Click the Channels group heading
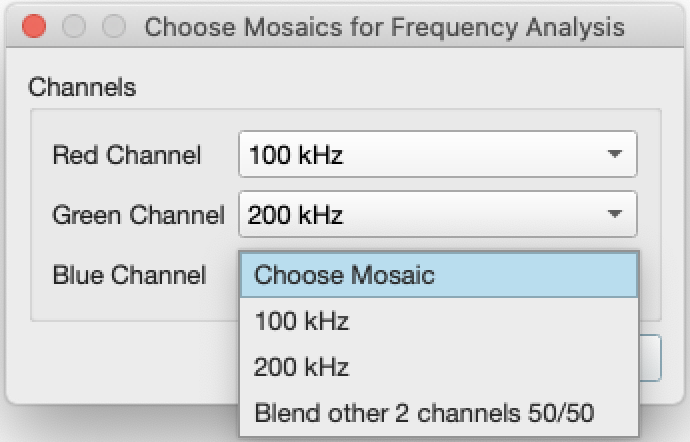690x442 pixels. pyautogui.click(x=82, y=87)
